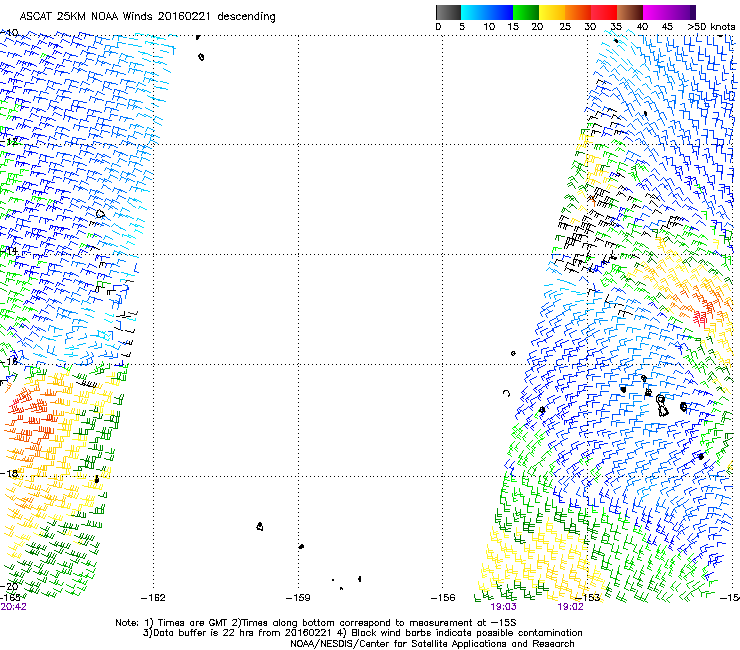Click the title 'ASCAT 25KM NOAA Winds 20160221 descending'
Screen dimensions: 740x650
147,17
